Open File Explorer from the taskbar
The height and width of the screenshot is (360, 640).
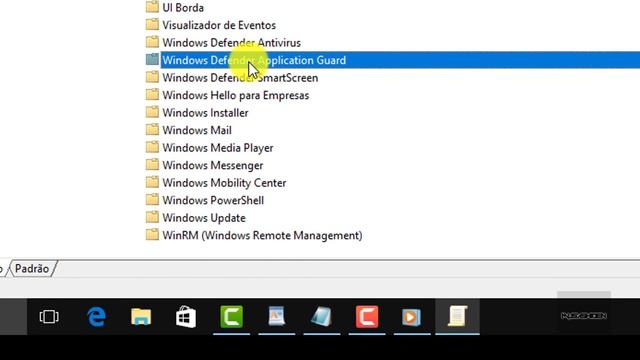(x=141, y=317)
